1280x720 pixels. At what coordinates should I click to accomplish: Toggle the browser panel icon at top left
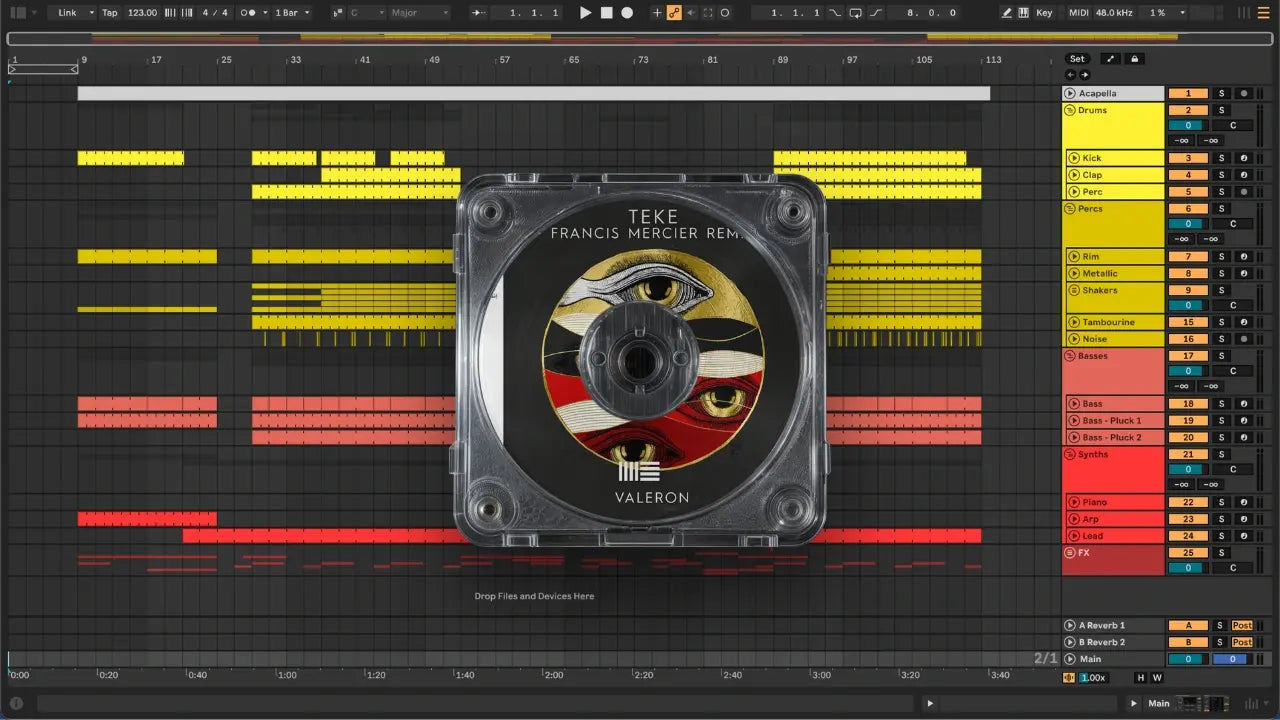tap(17, 13)
